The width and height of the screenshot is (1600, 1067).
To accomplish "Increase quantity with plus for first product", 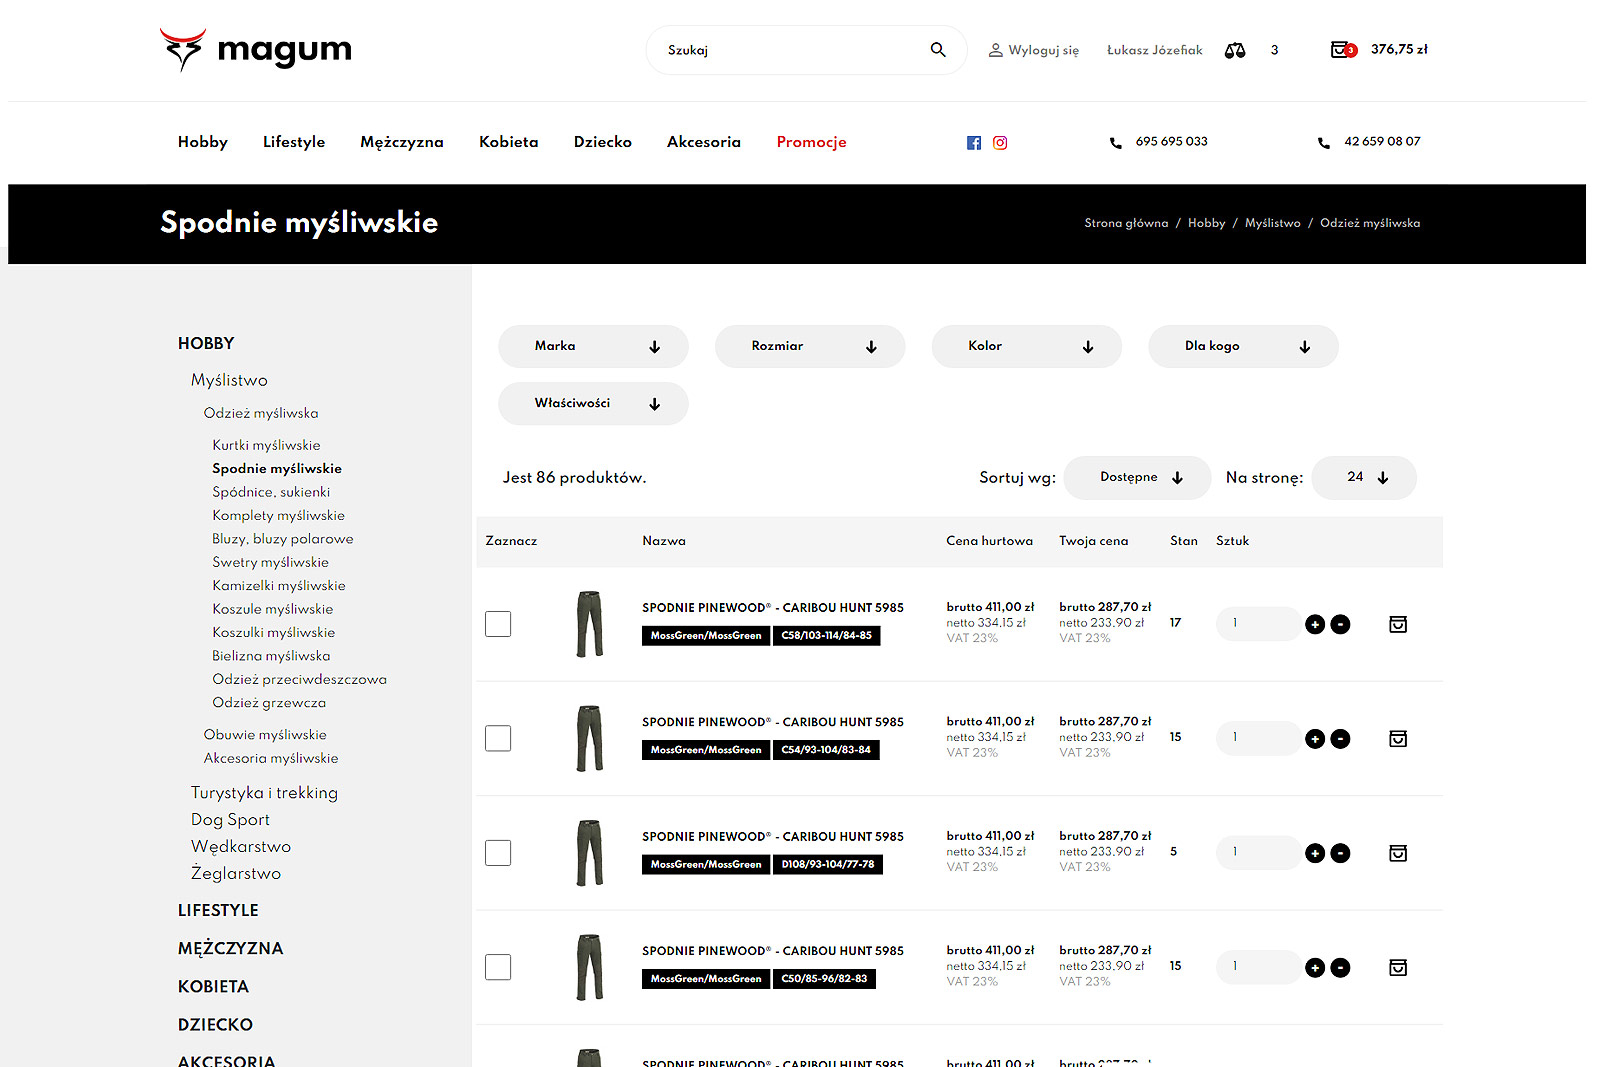I will point(1315,625).
